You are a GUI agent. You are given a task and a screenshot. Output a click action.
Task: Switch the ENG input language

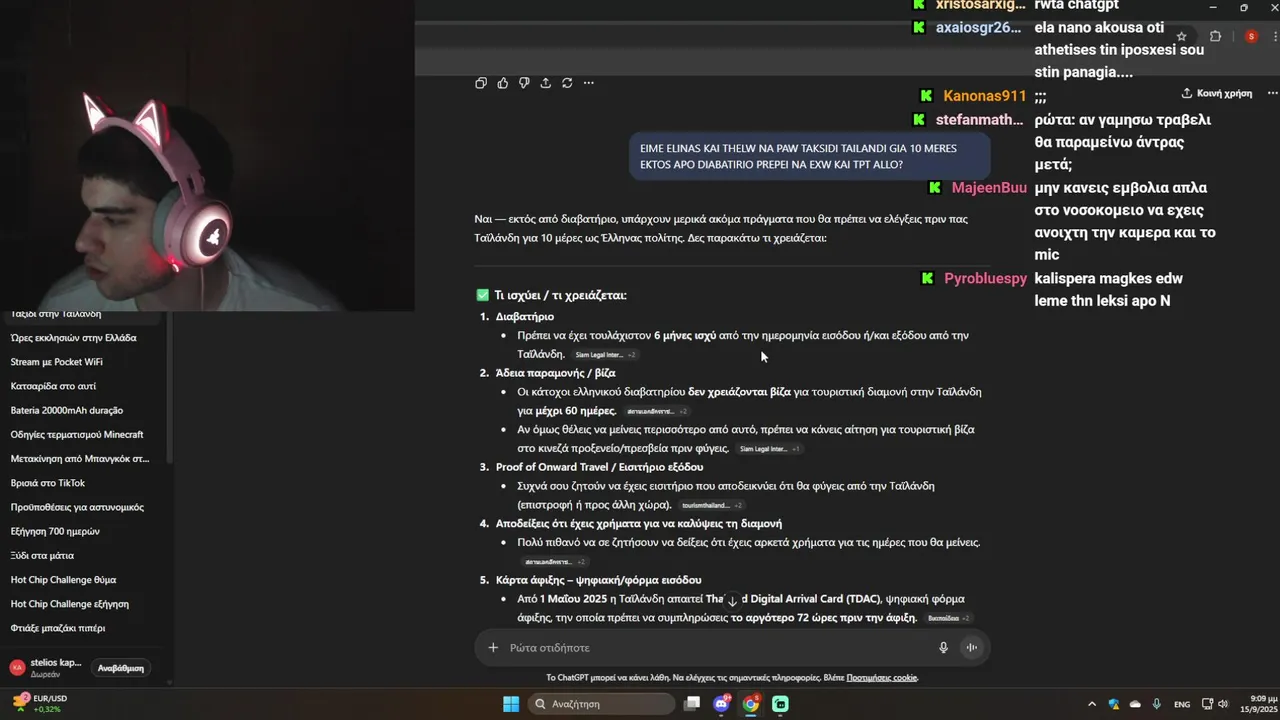(1182, 704)
